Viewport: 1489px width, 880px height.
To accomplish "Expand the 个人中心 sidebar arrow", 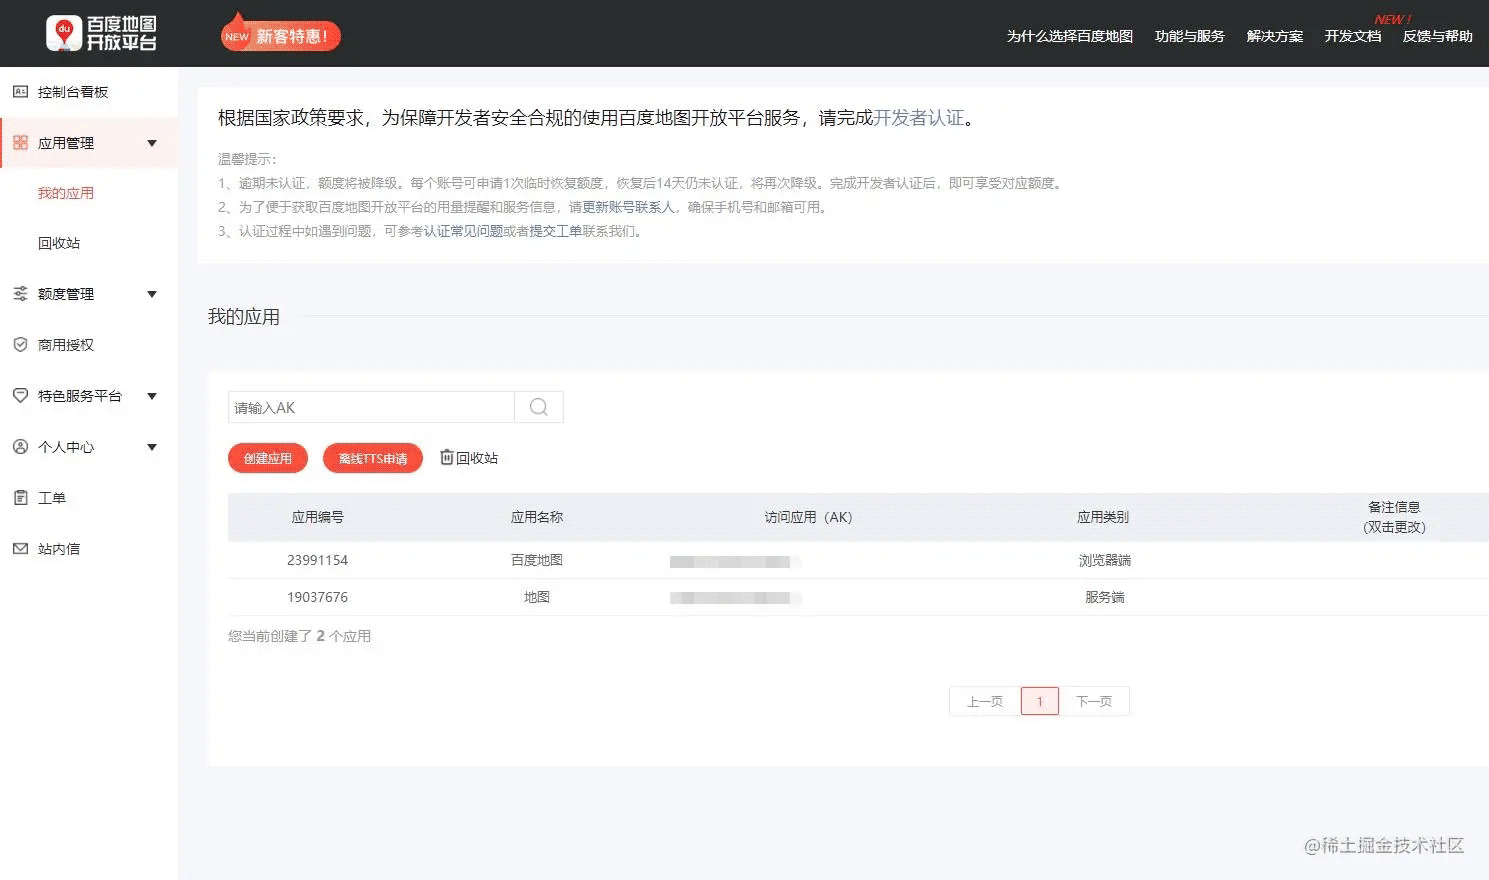I will (152, 447).
